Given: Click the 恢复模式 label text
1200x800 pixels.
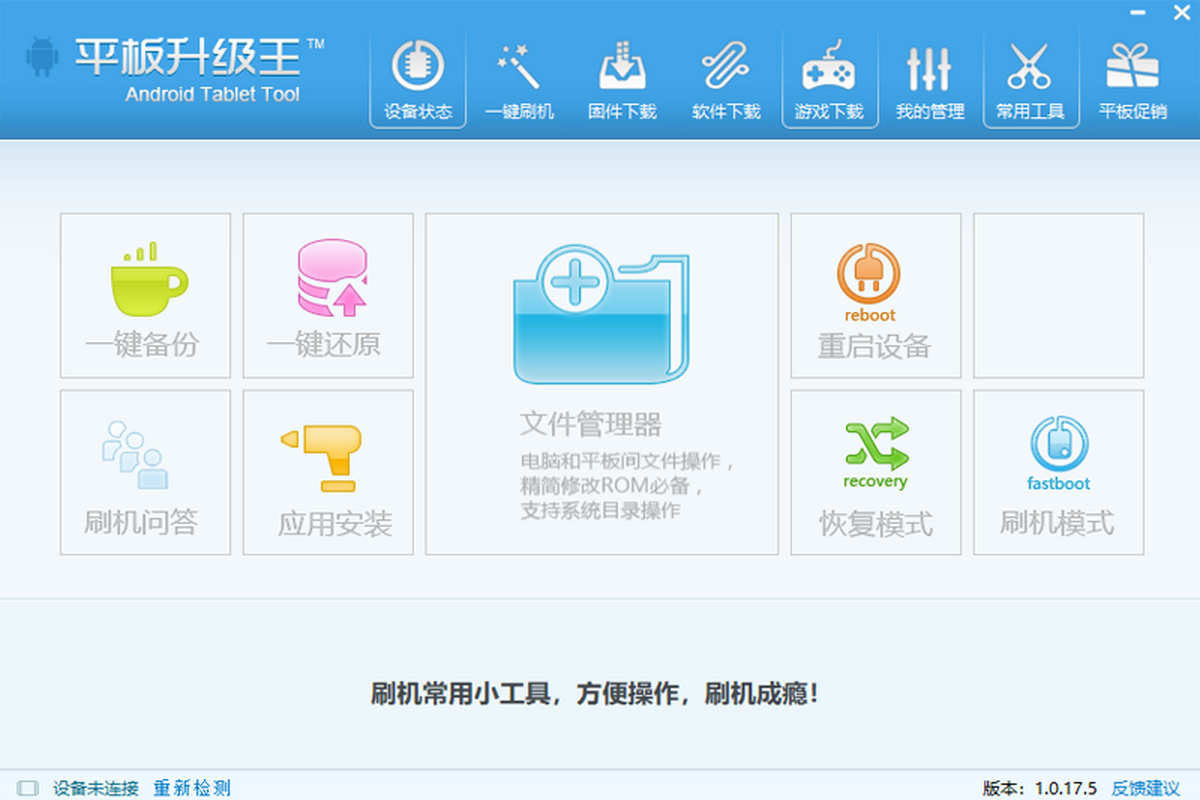Looking at the screenshot, I should point(876,523).
